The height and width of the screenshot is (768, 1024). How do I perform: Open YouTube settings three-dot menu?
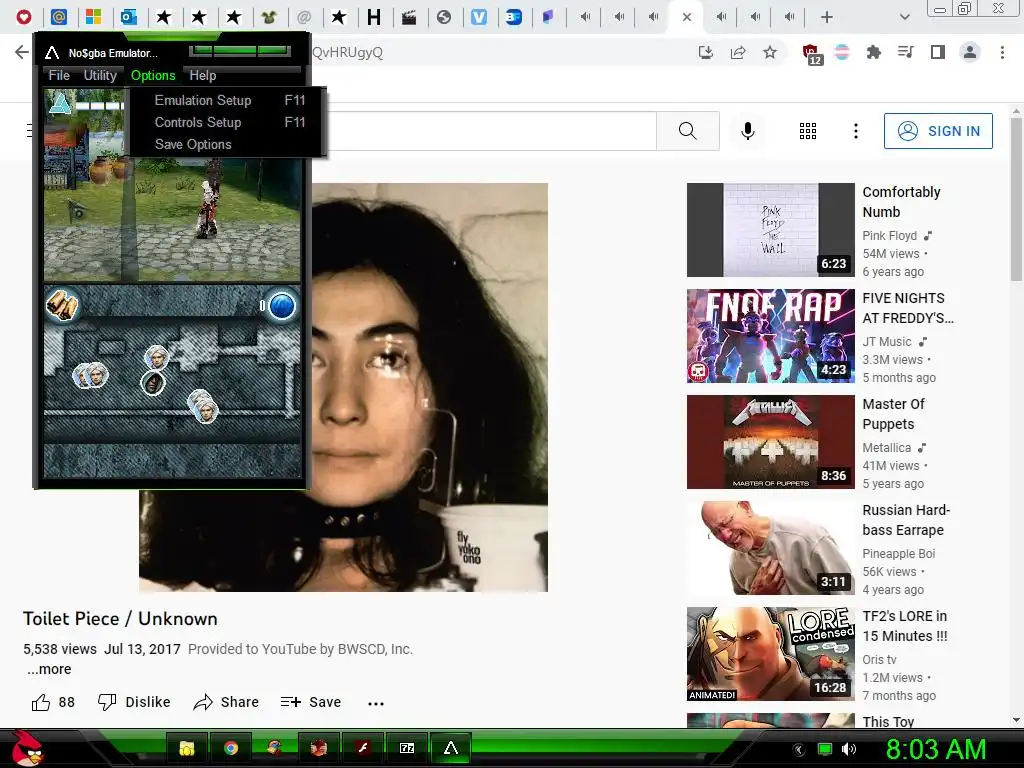click(856, 131)
